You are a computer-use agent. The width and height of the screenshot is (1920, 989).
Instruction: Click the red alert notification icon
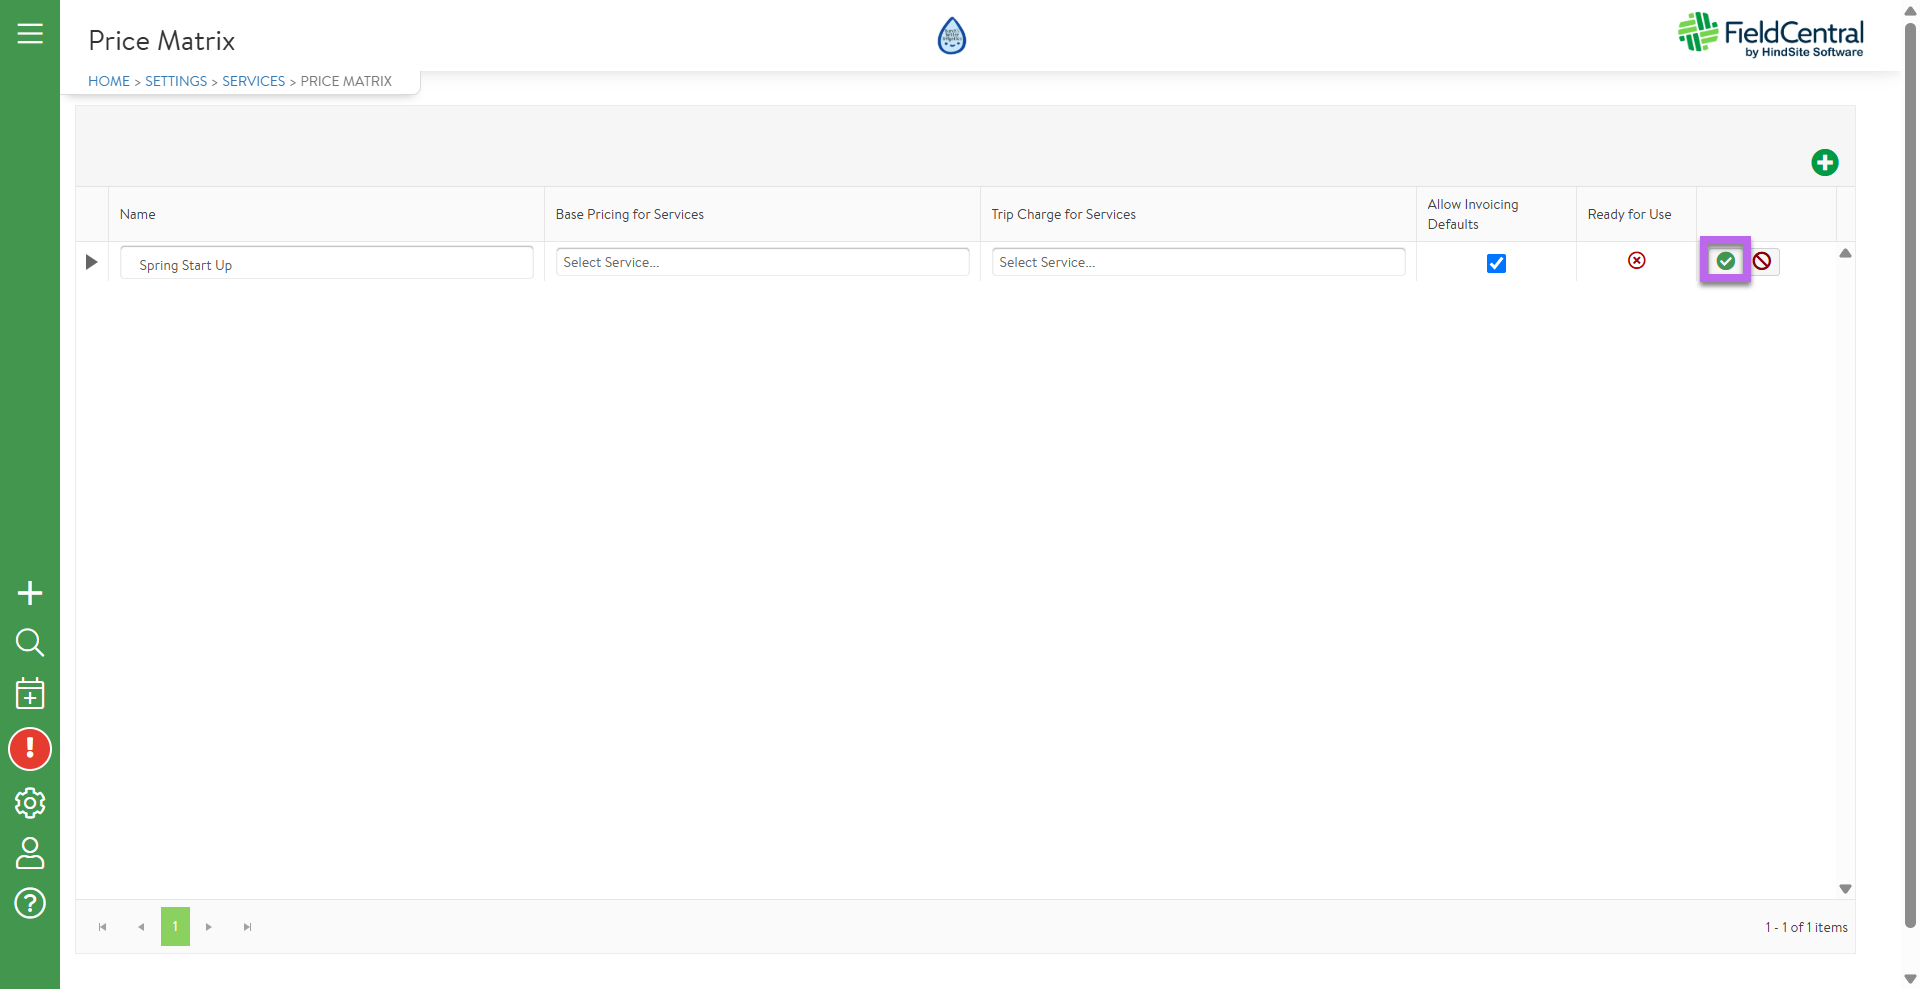[30, 749]
